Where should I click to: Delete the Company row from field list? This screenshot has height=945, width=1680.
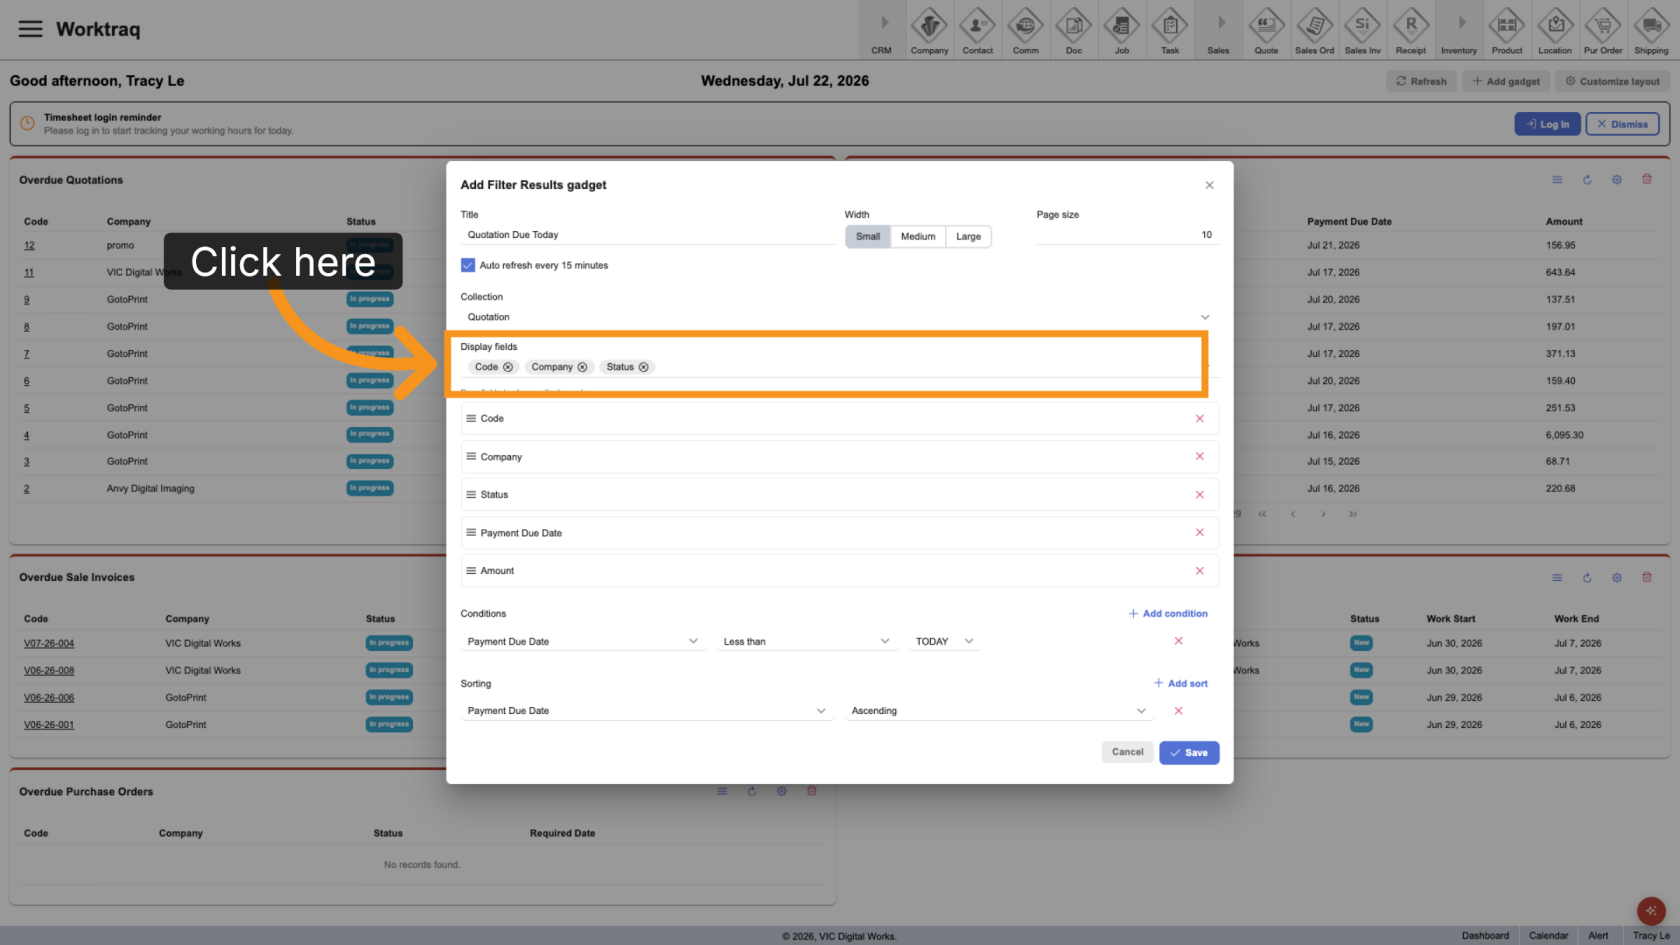[x=1199, y=457]
